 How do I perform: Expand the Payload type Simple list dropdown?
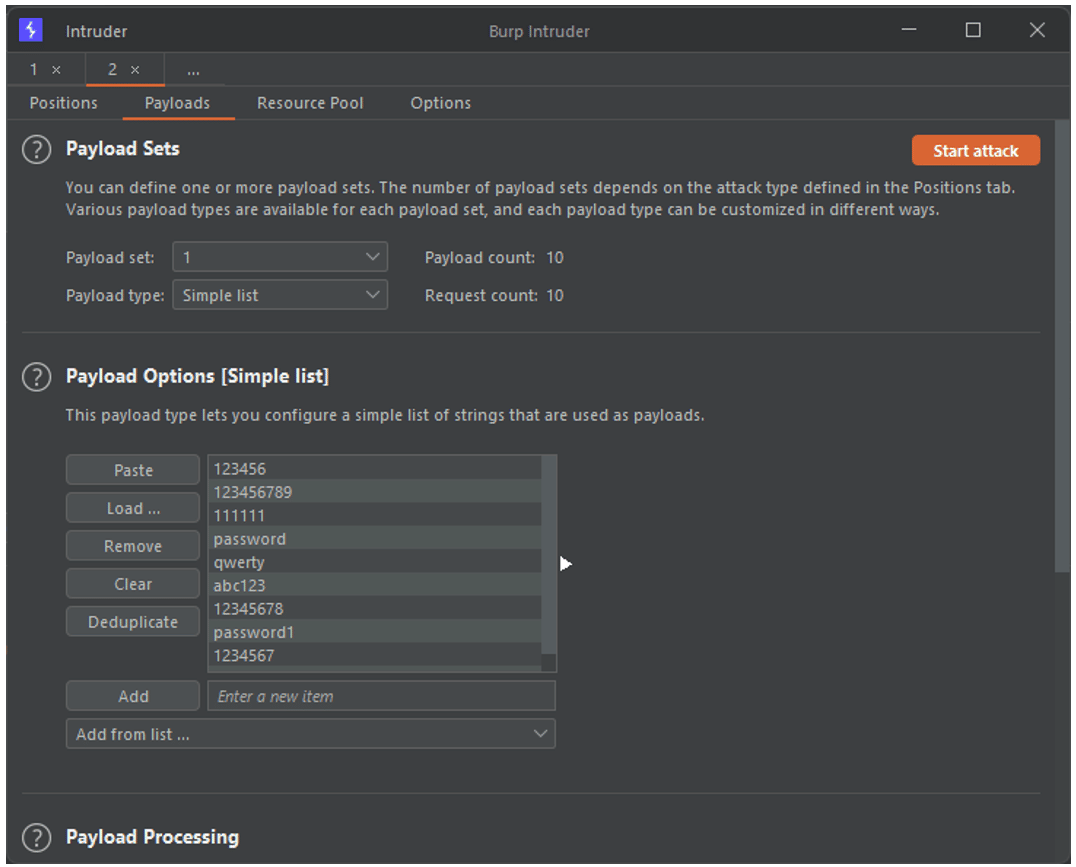(x=280, y=296)
